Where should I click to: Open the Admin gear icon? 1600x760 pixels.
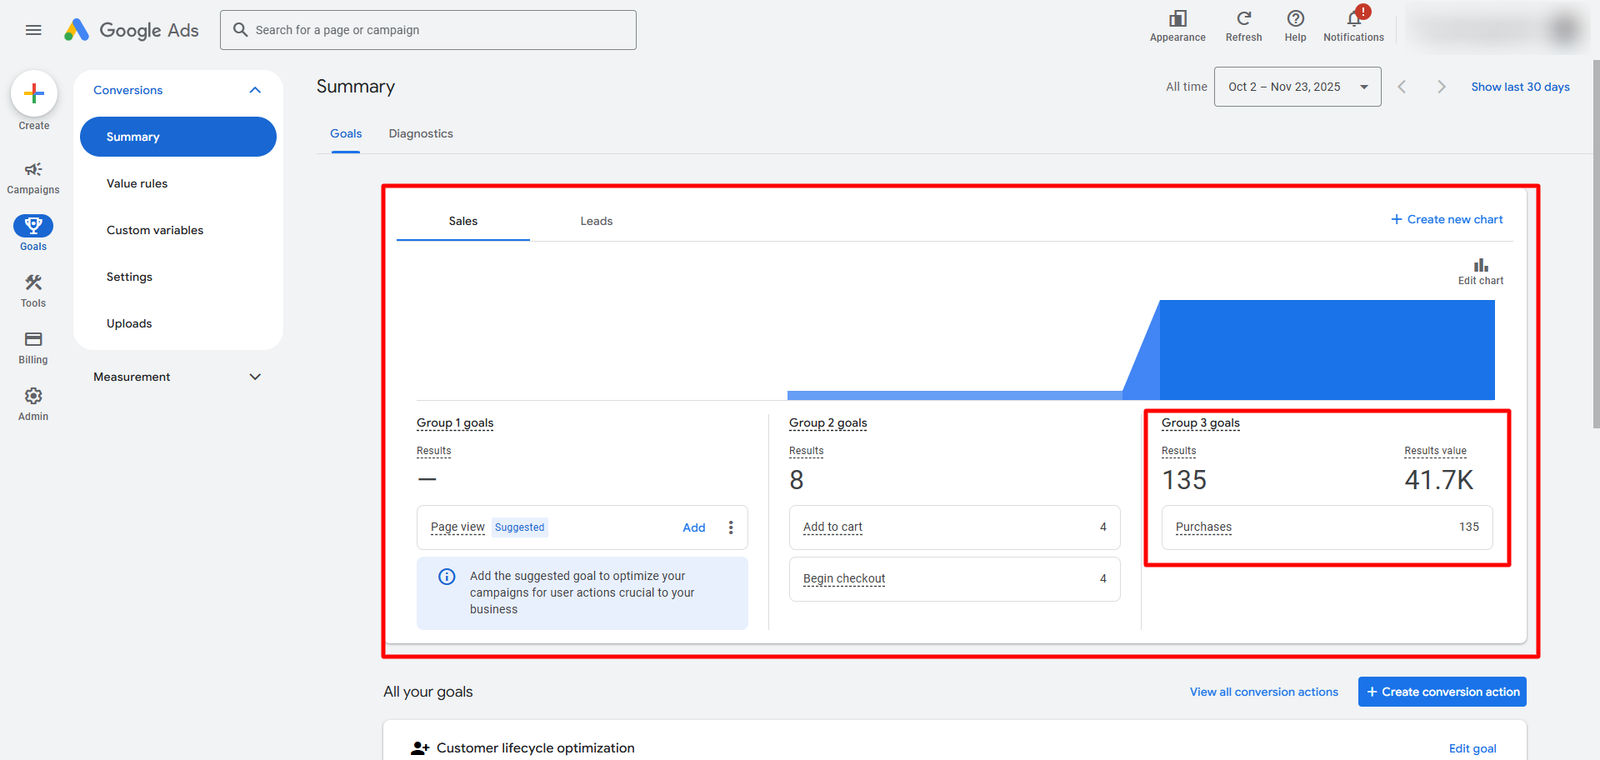(33, 397)
